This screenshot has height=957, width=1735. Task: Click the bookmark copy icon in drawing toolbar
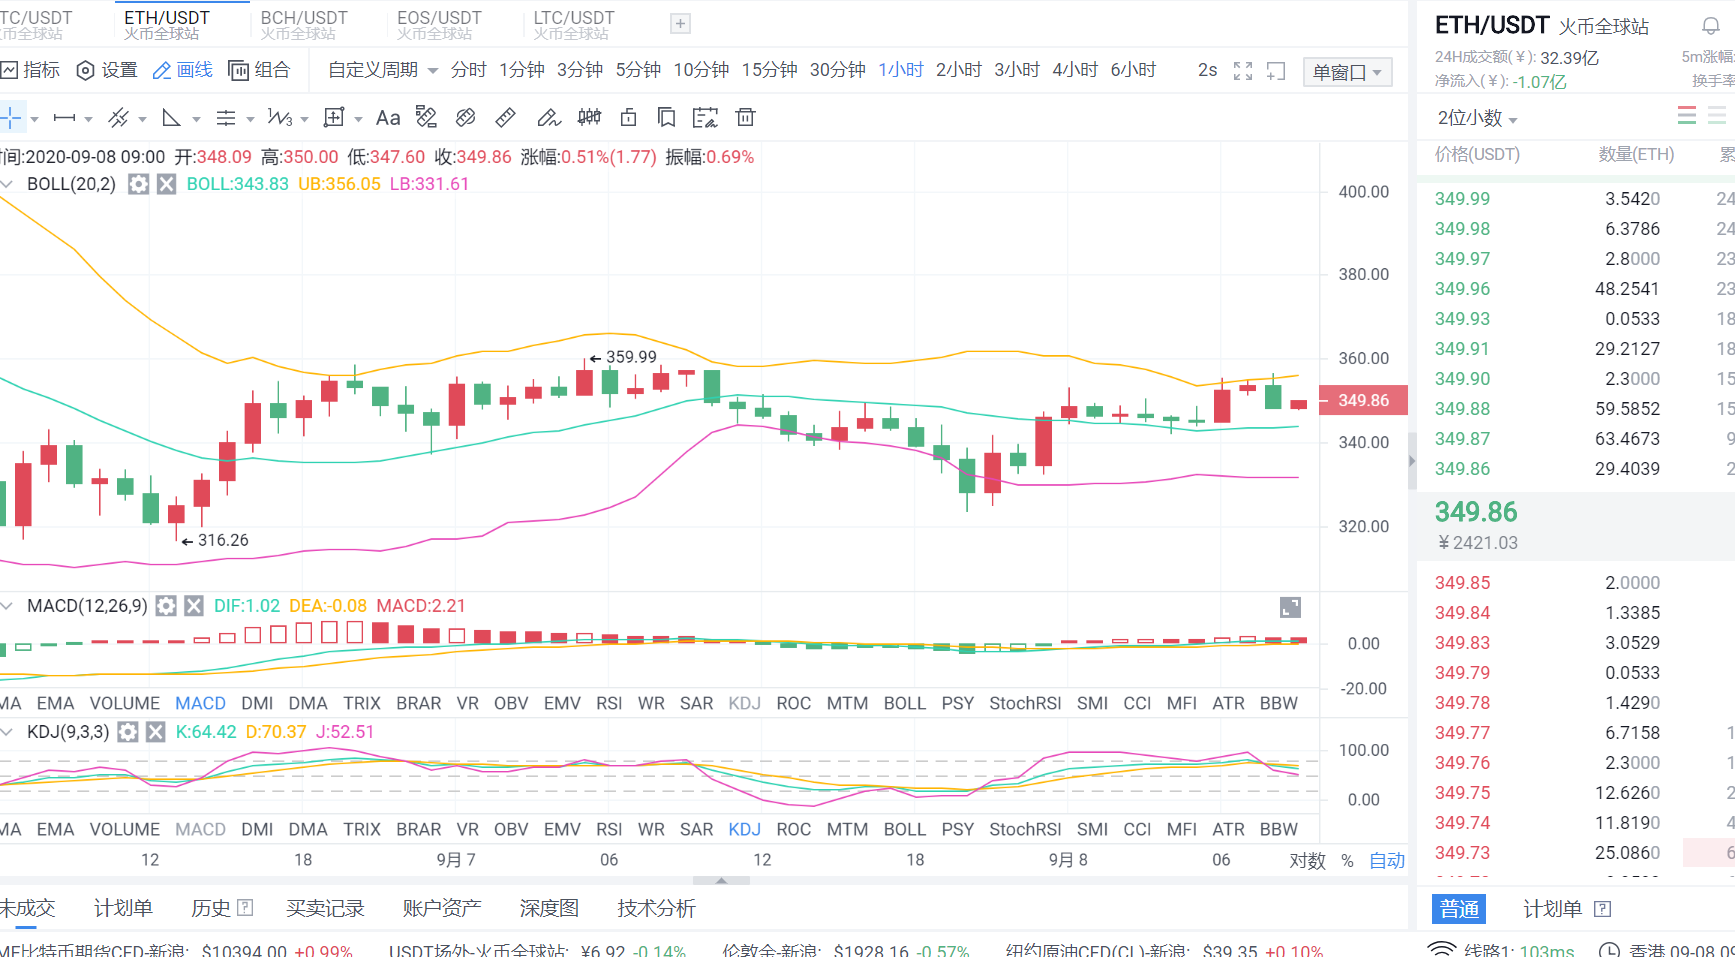(x=666, y=118)
